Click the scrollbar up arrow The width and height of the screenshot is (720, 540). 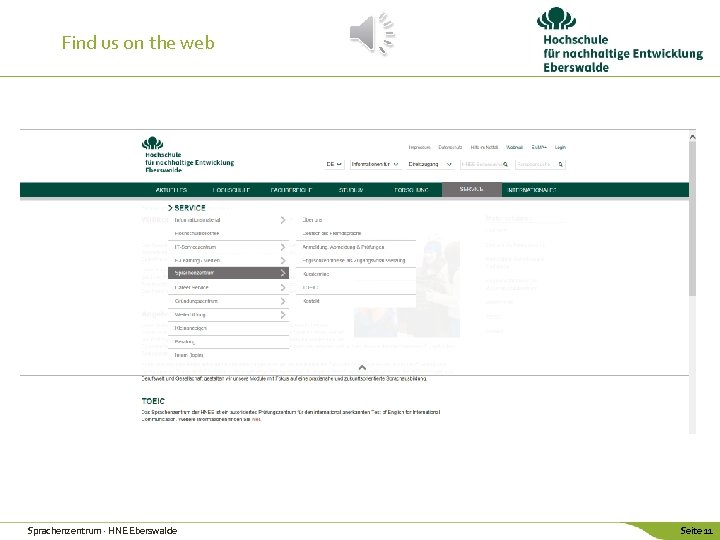point(692,137)
